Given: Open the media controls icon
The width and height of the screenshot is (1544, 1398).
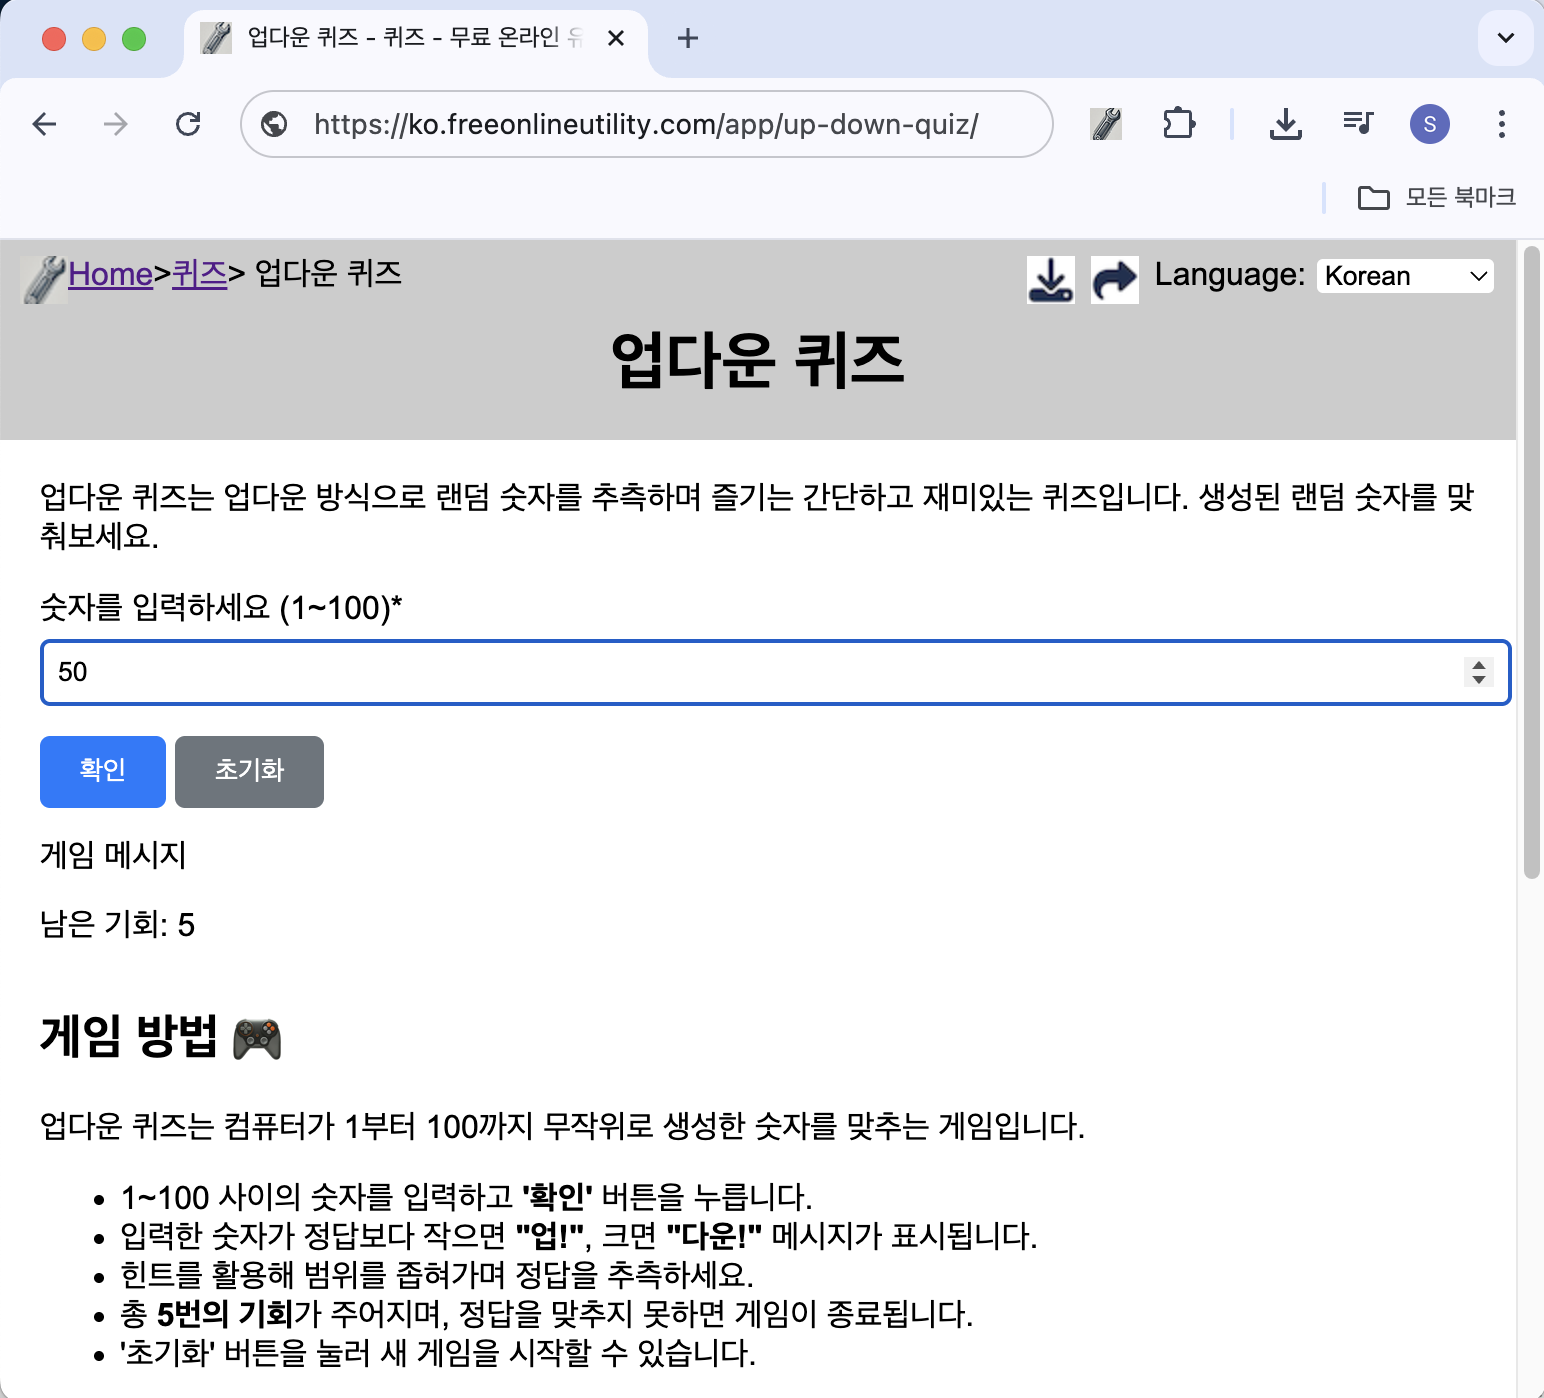Looking at the screenshot, I should click(x=1358, y=124).
